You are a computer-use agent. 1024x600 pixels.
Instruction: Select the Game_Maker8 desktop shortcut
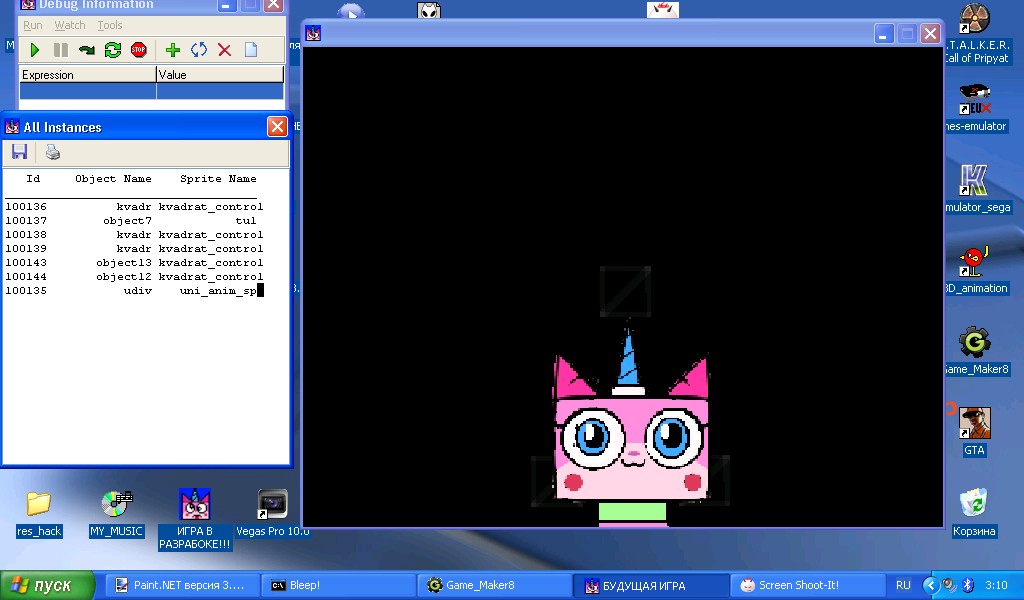[976, 351]
